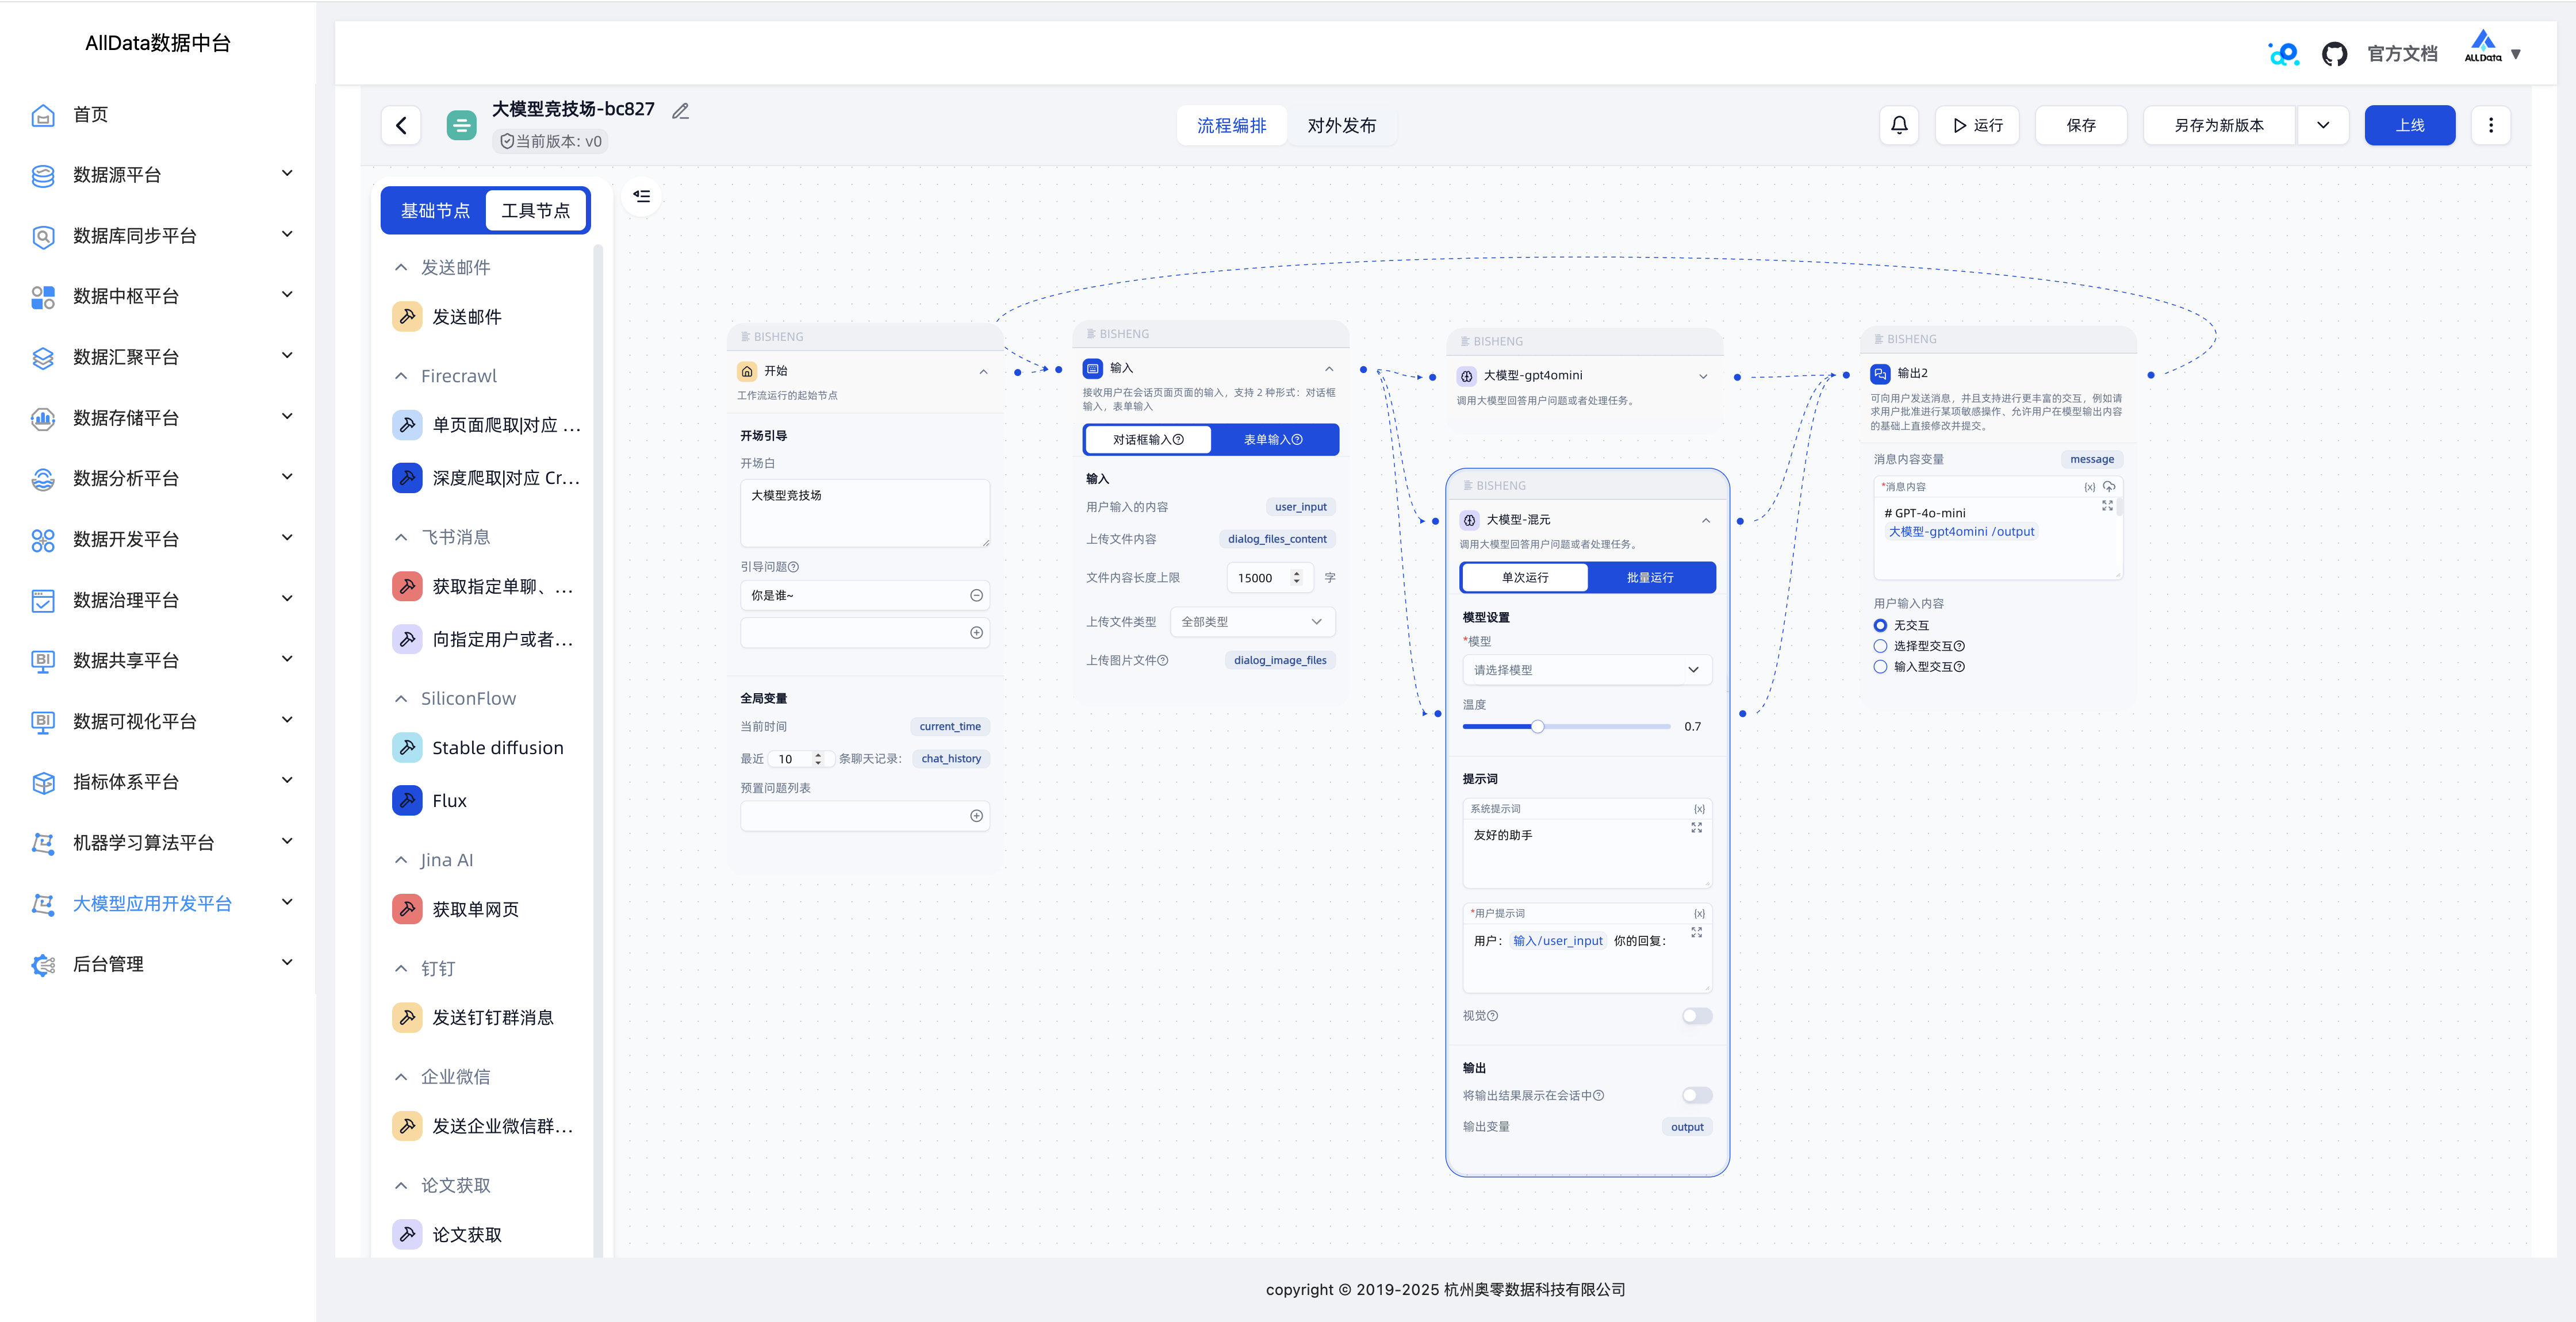Open the 上传文件类型 全部类型 dropdown

1251,622
